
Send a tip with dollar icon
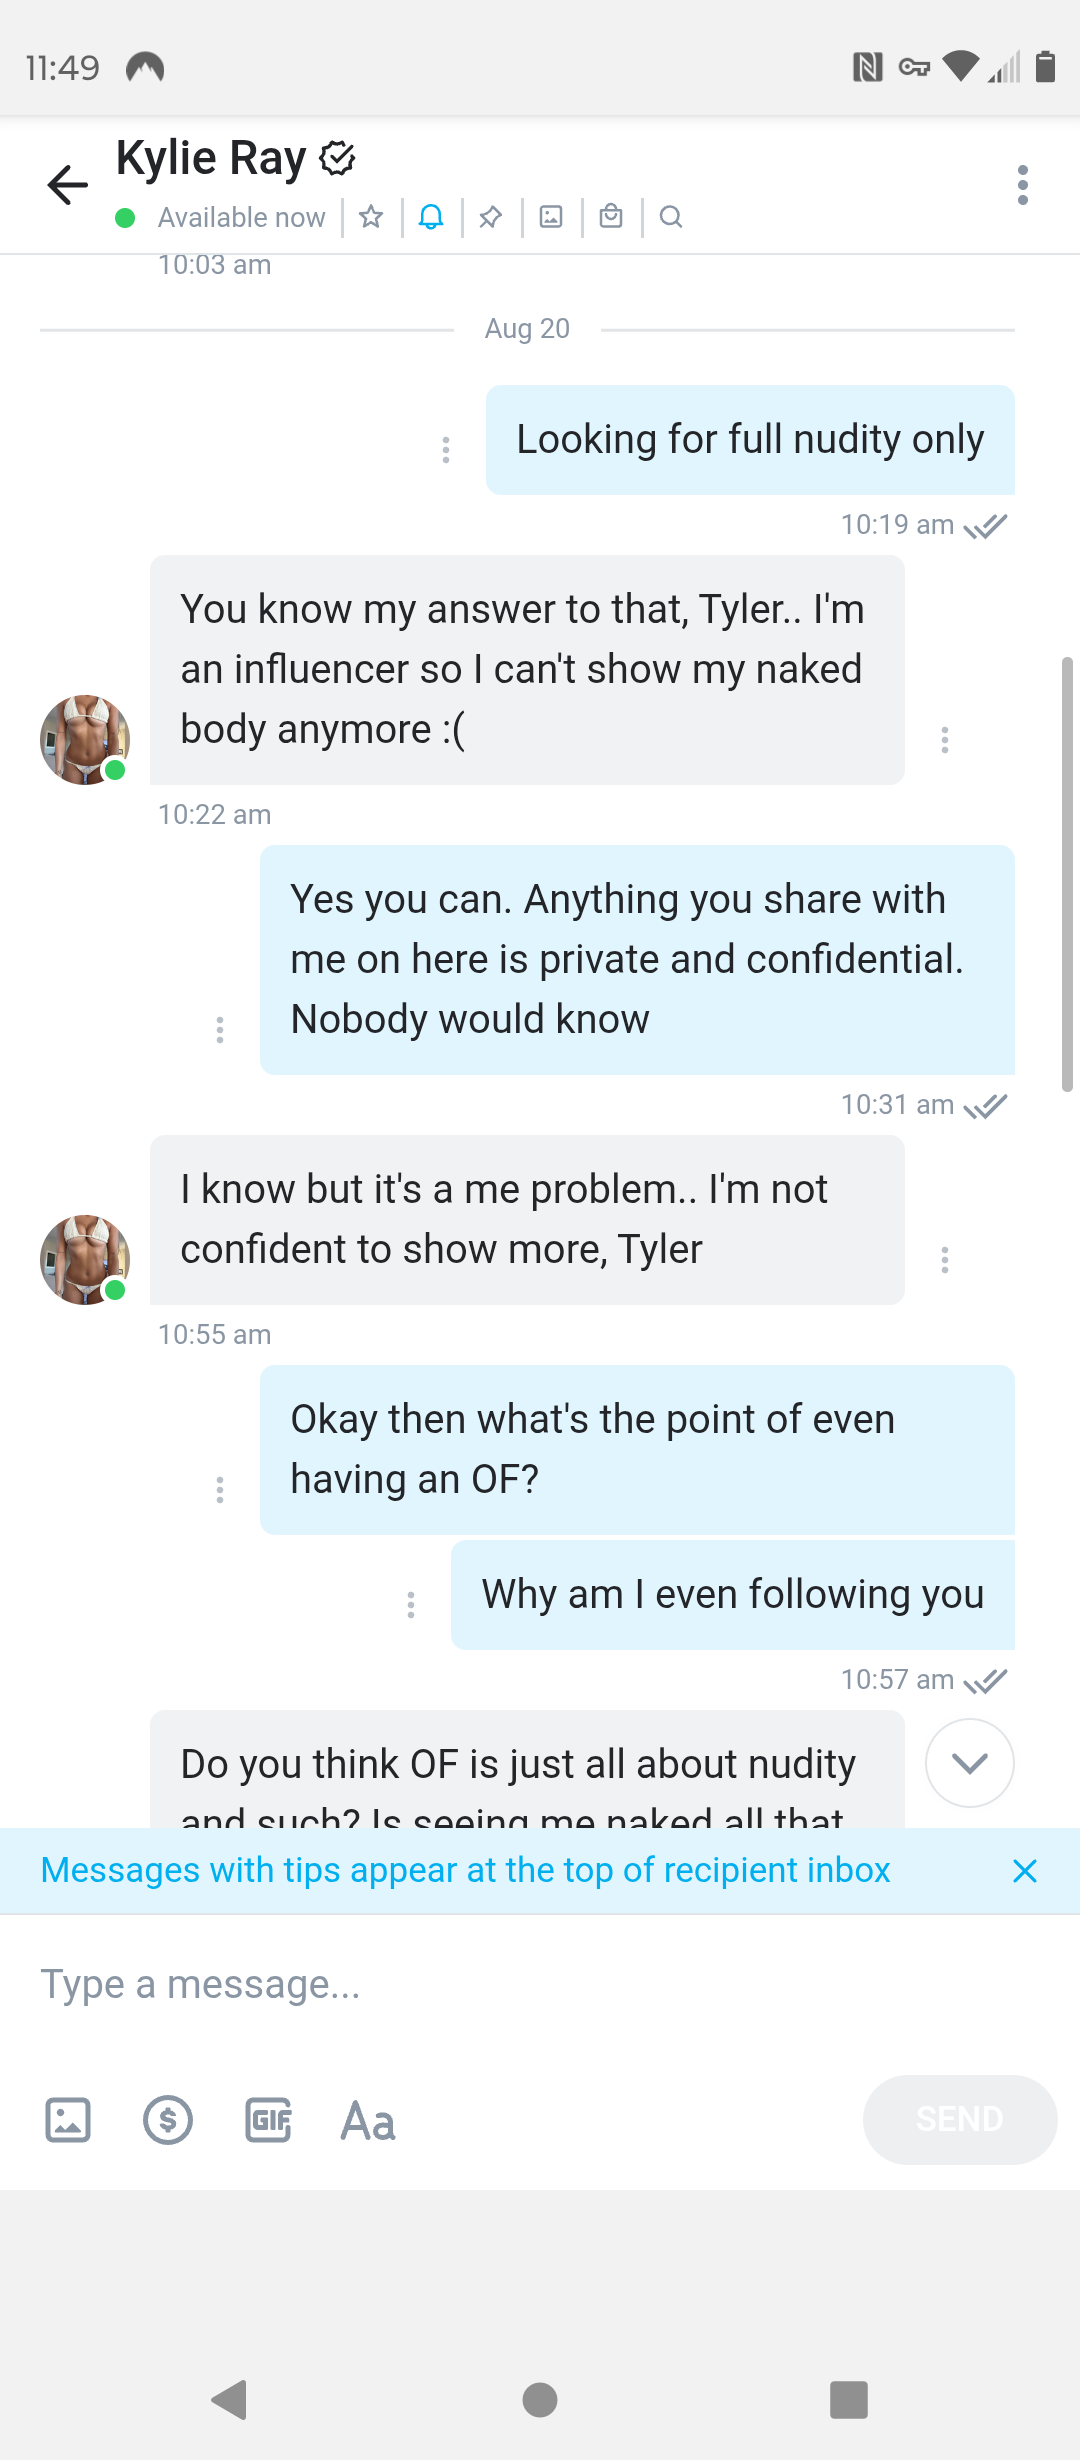click(x=168, y=2120)
